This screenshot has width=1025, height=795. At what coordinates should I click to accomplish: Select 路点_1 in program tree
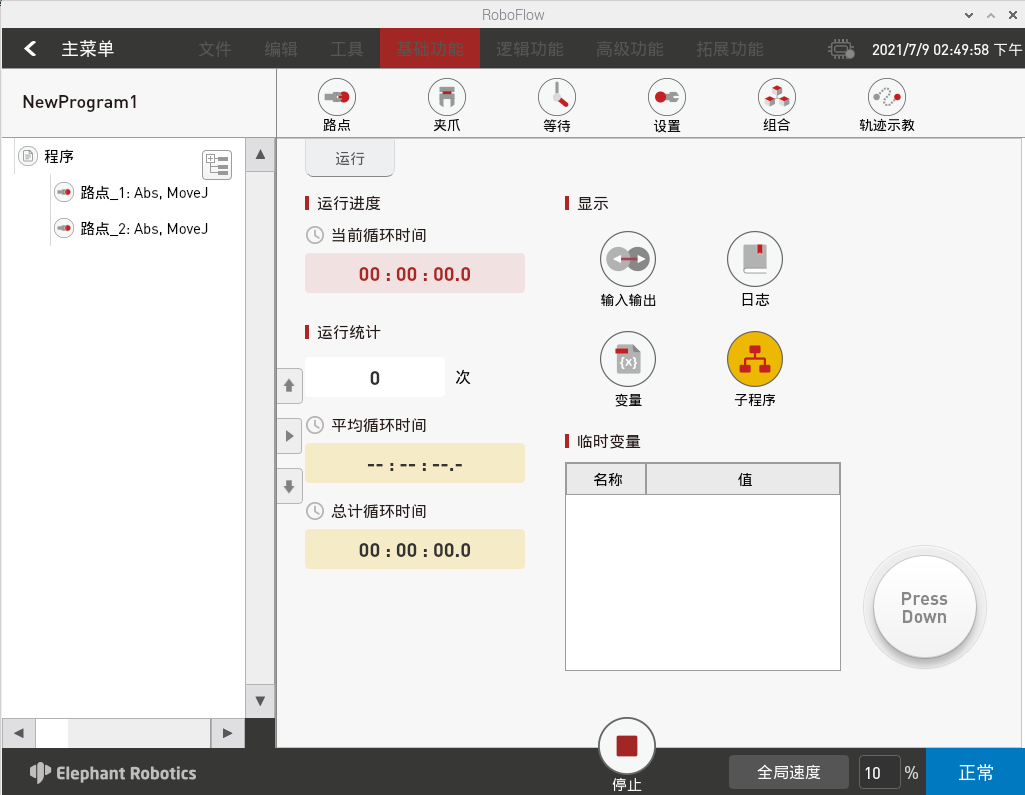[x=143, y=192]
